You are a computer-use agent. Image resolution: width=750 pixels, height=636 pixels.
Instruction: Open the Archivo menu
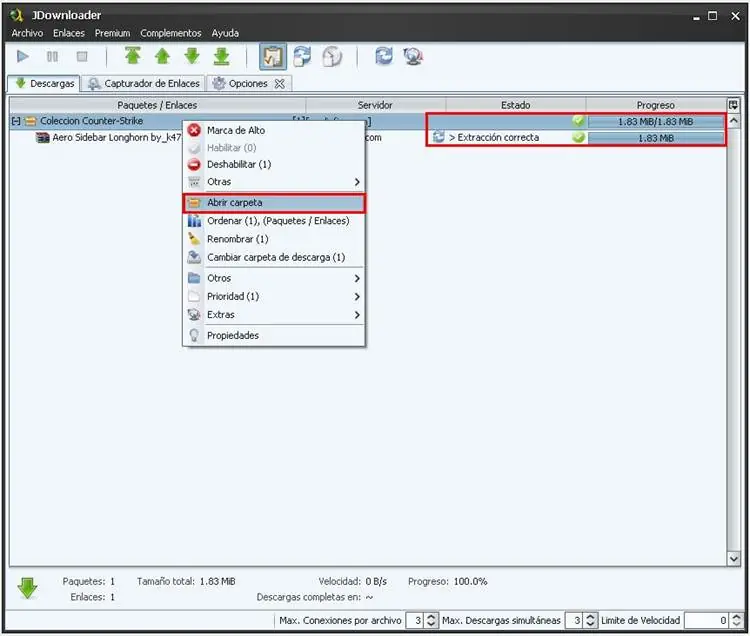[27, 33]
